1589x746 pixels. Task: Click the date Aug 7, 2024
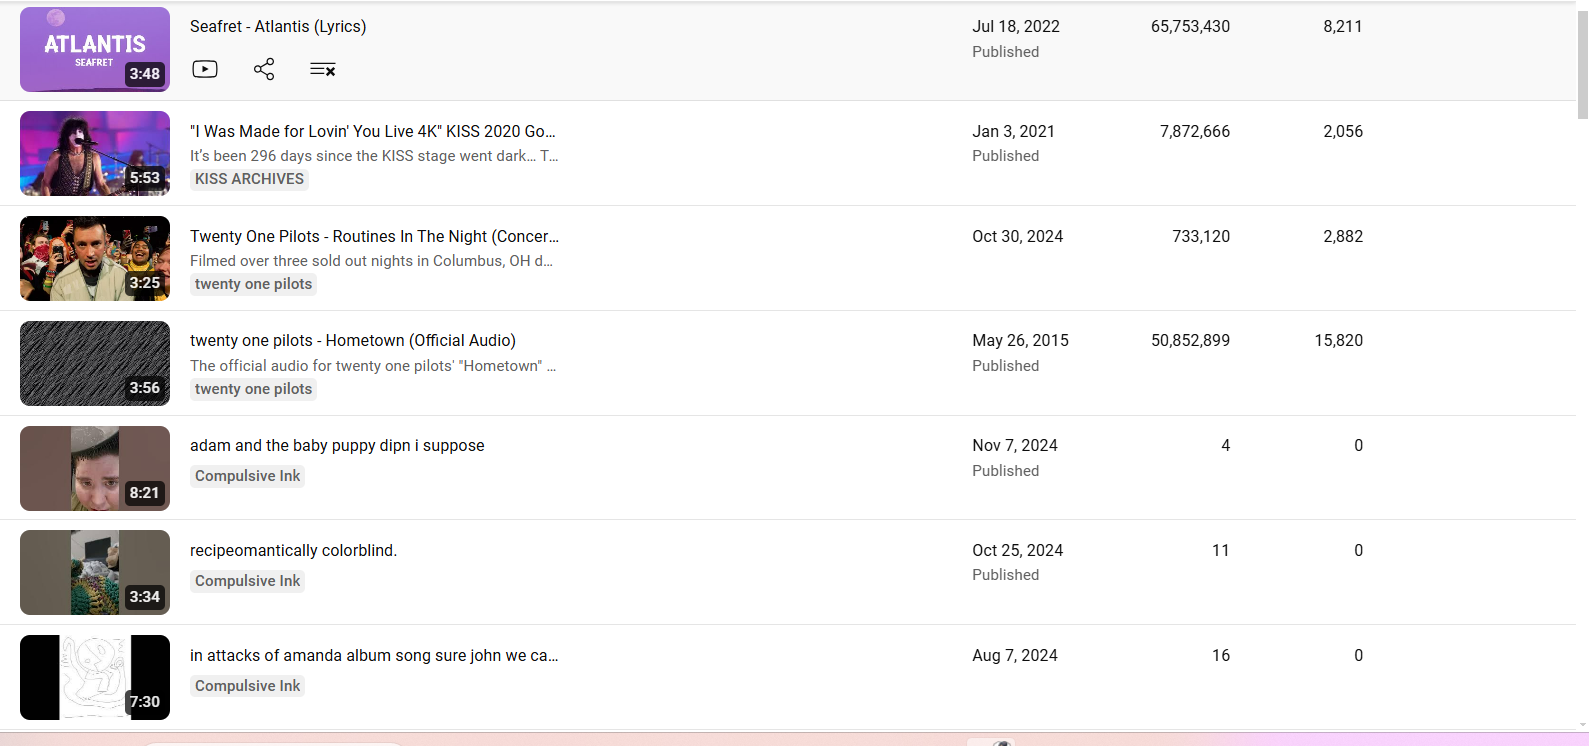pyautogui.click(x=1015, y=655)
